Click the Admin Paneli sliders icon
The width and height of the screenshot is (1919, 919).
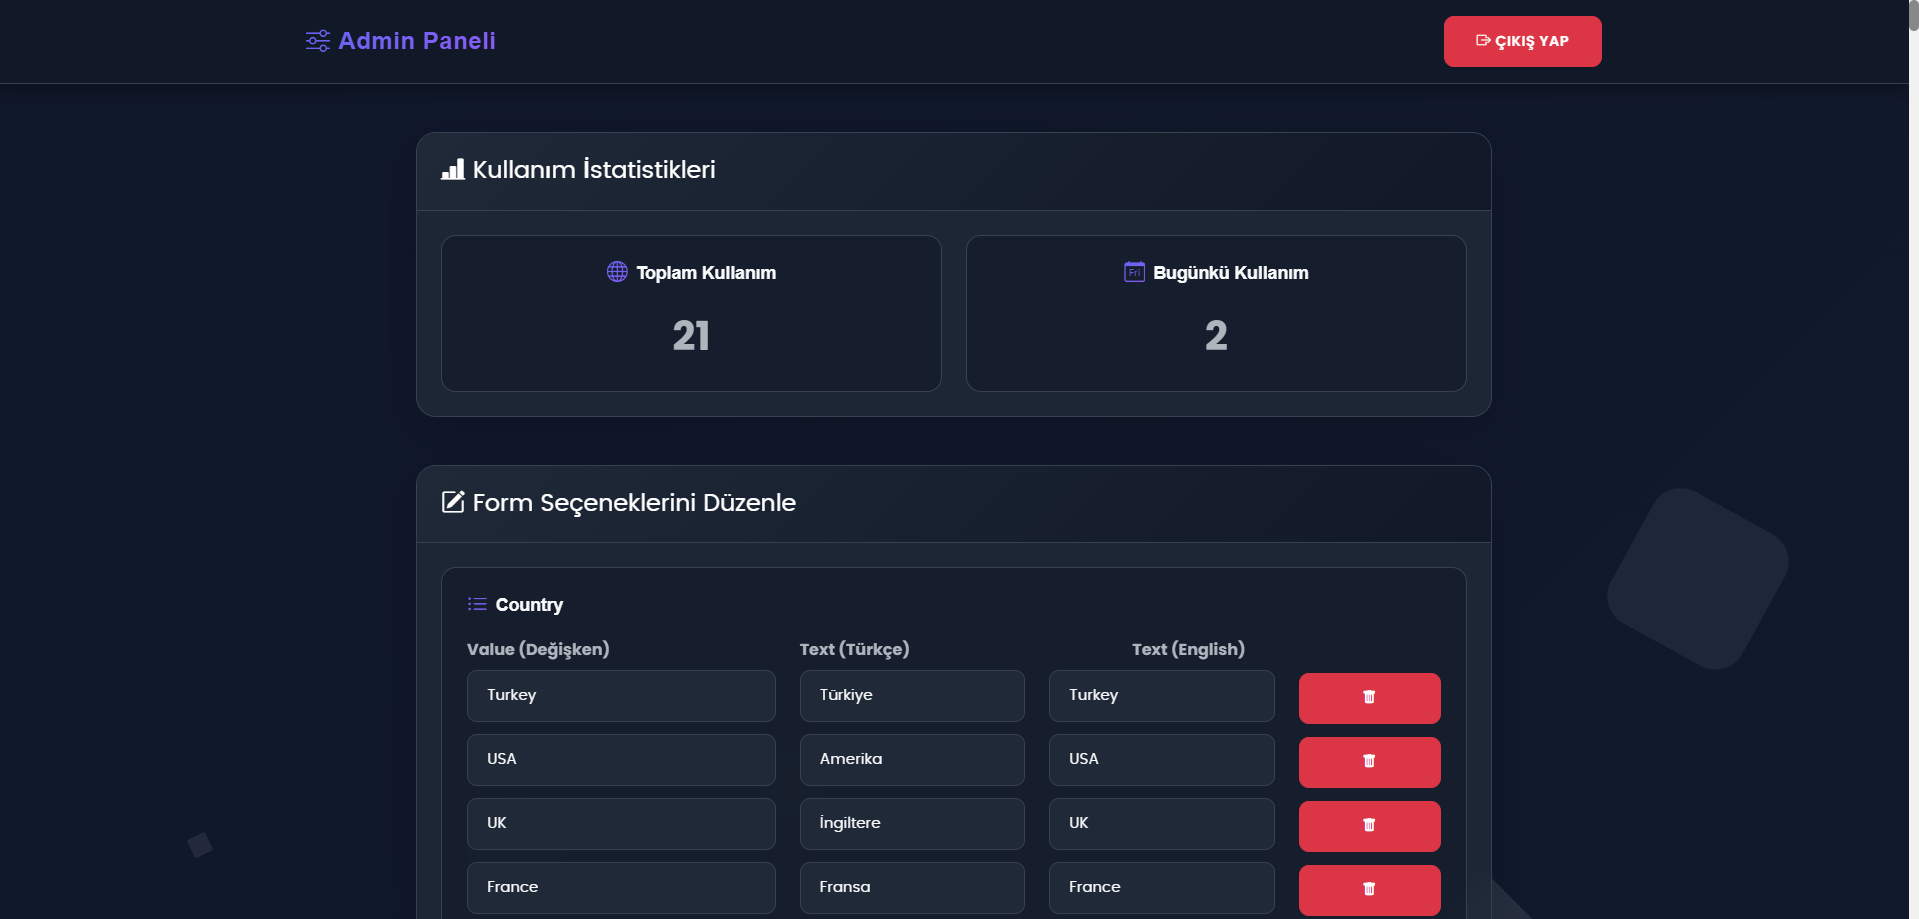[x=318, y=41]
